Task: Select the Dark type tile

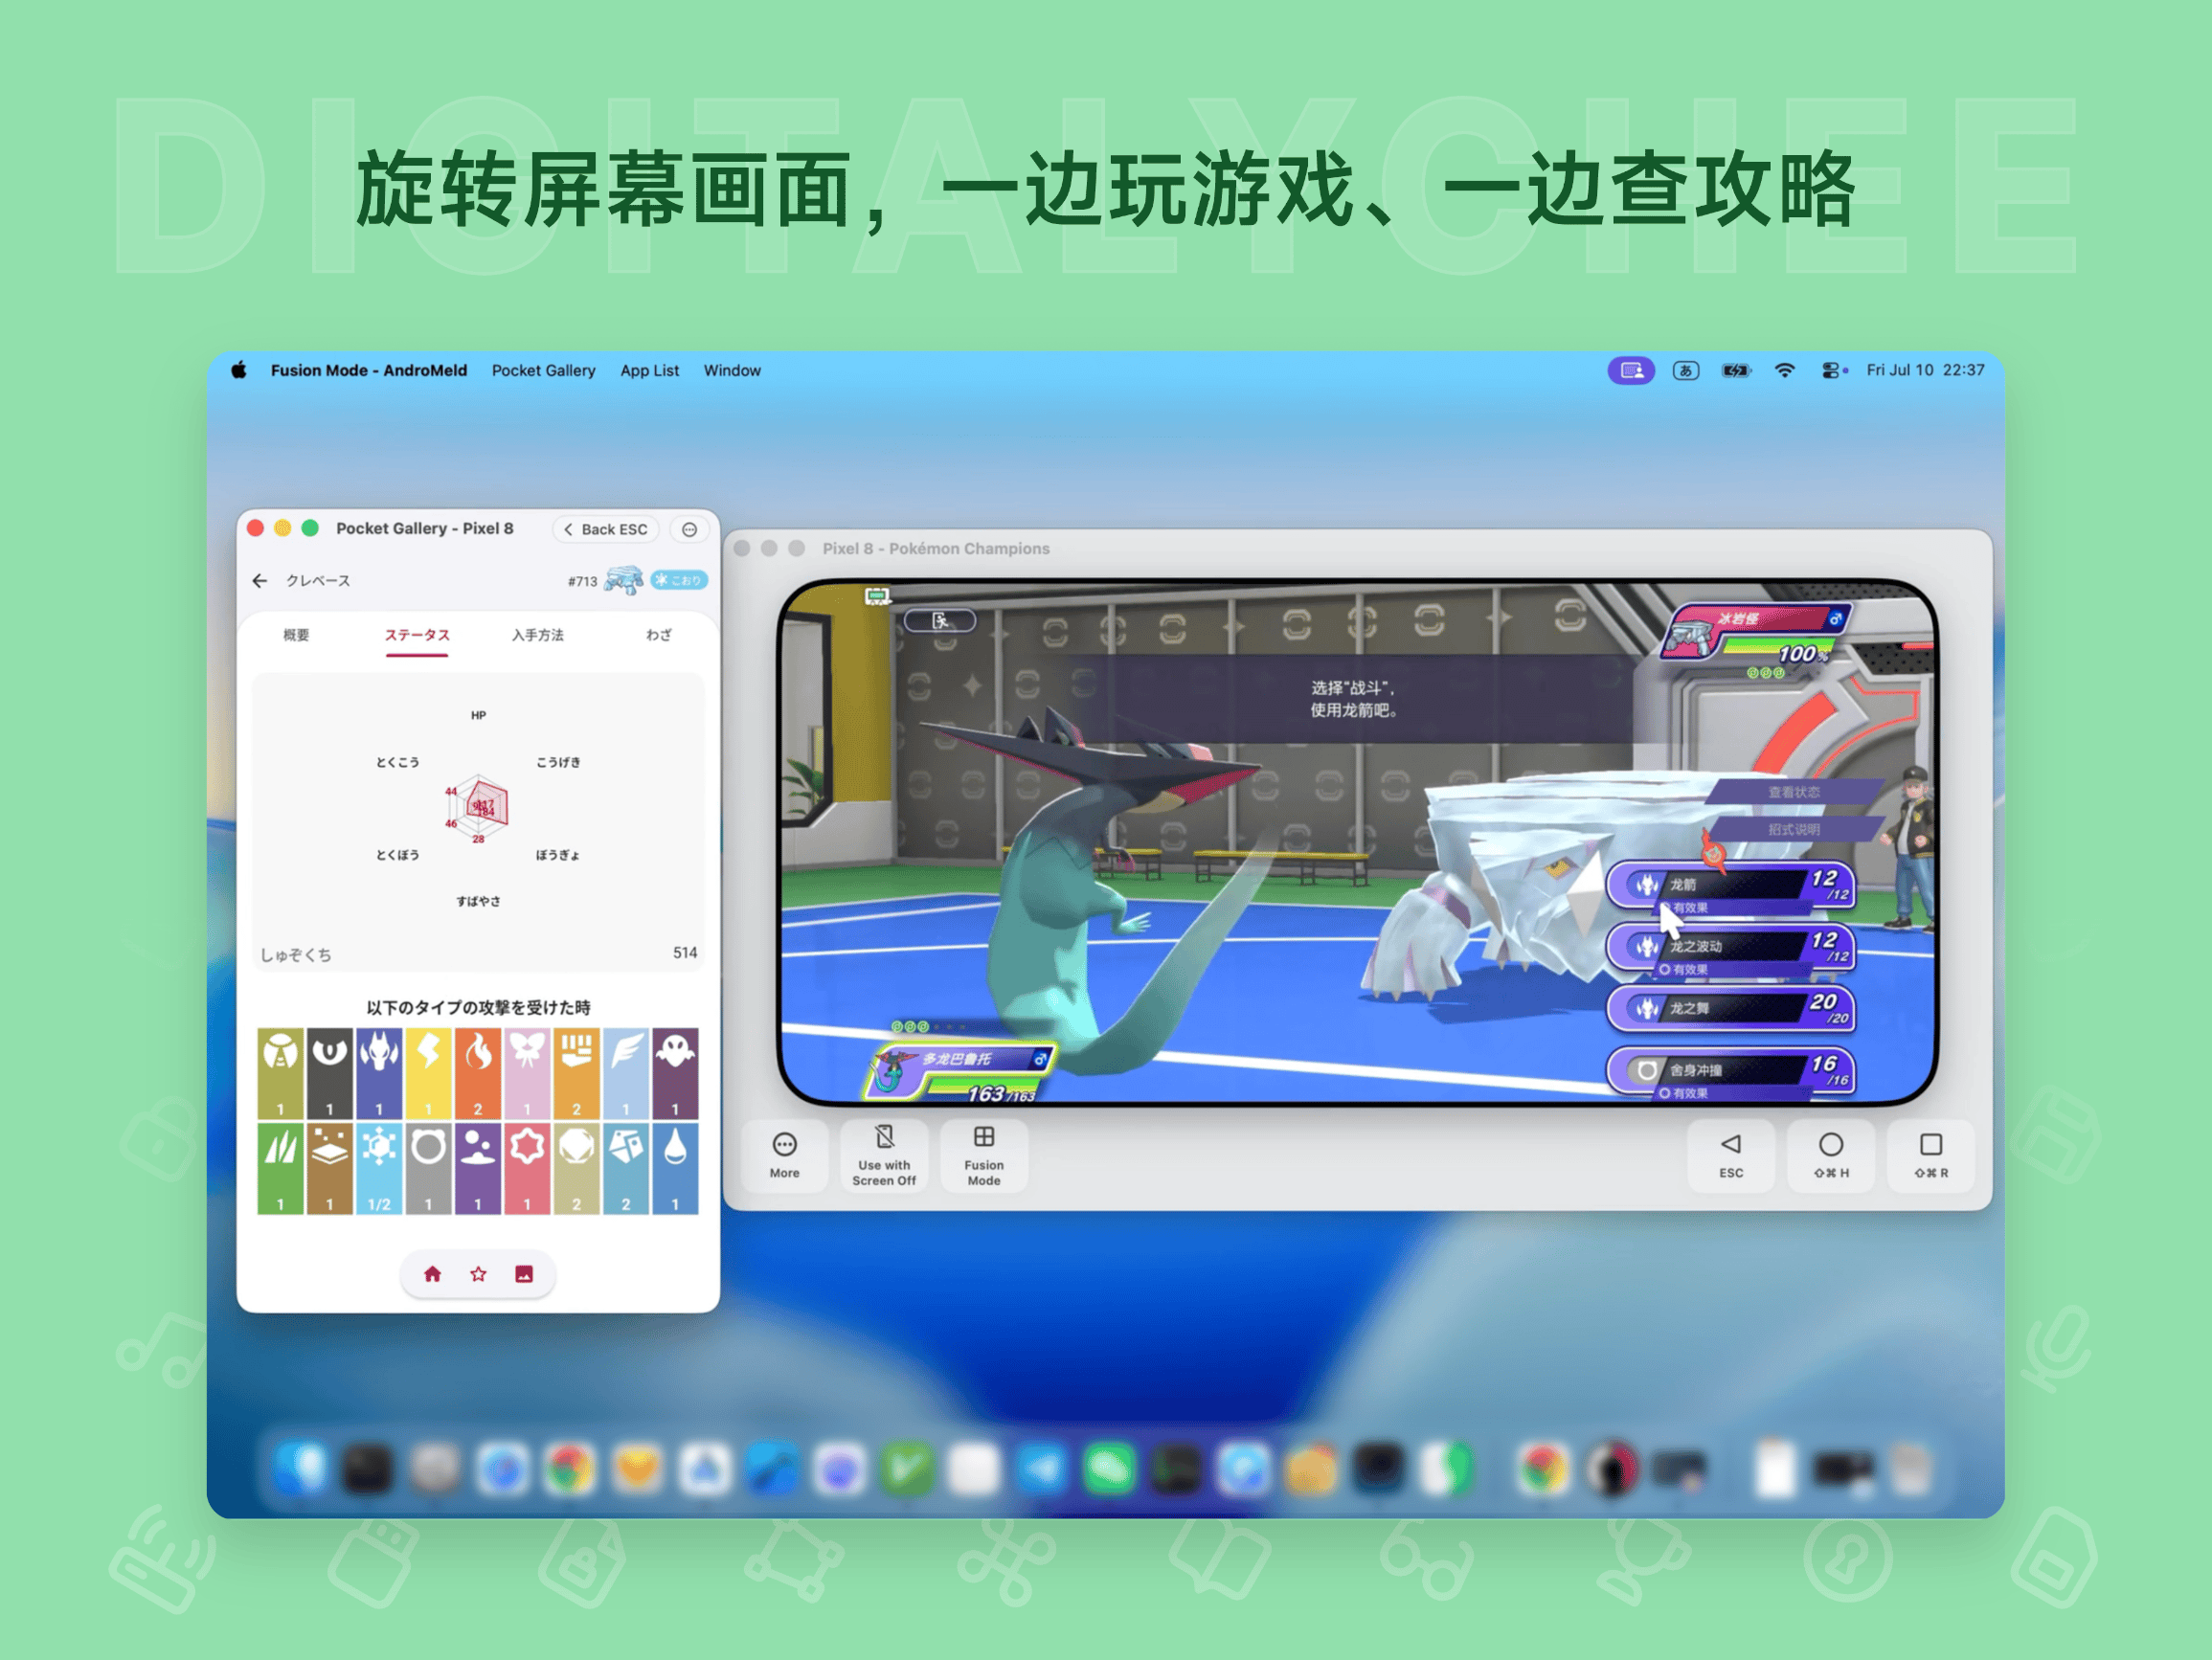Action: 329,1073
